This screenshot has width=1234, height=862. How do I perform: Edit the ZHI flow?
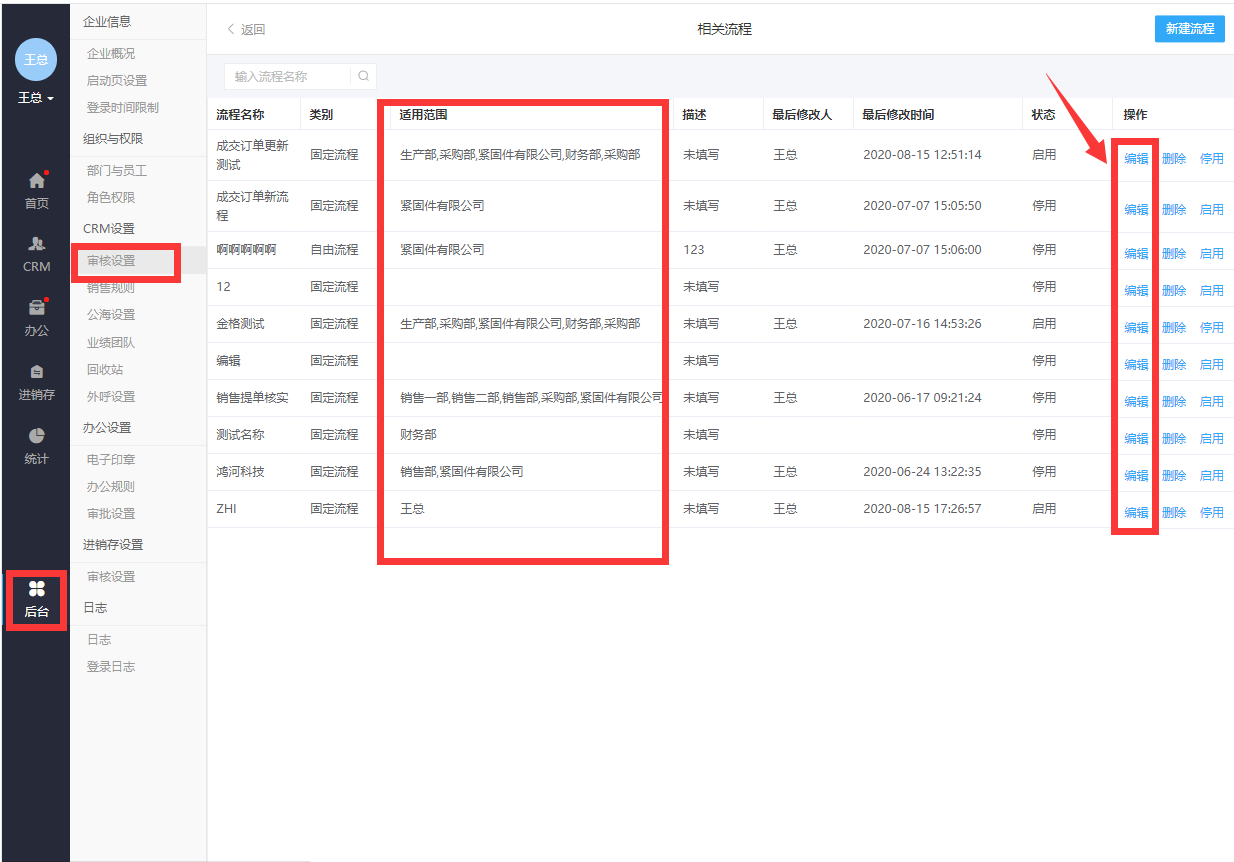coord(1136,513)
